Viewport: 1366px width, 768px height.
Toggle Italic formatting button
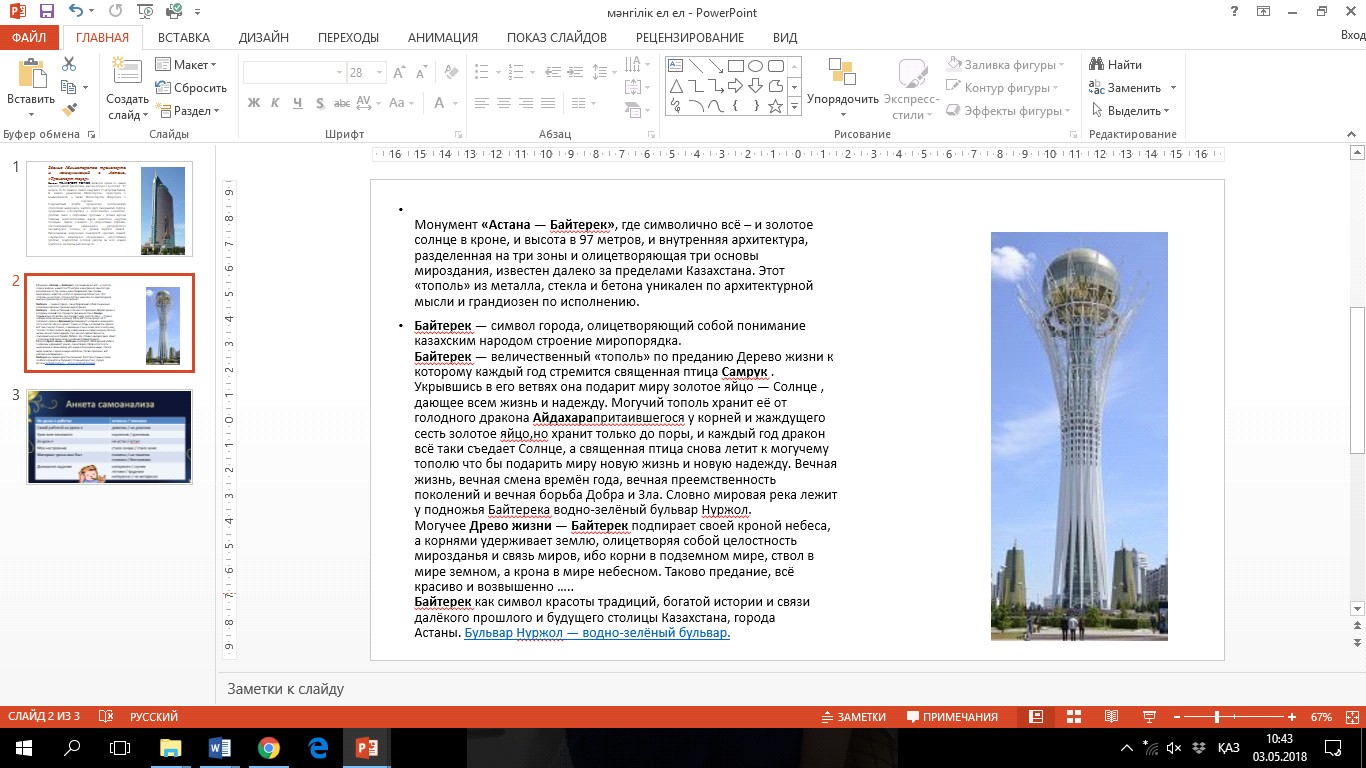276,103
